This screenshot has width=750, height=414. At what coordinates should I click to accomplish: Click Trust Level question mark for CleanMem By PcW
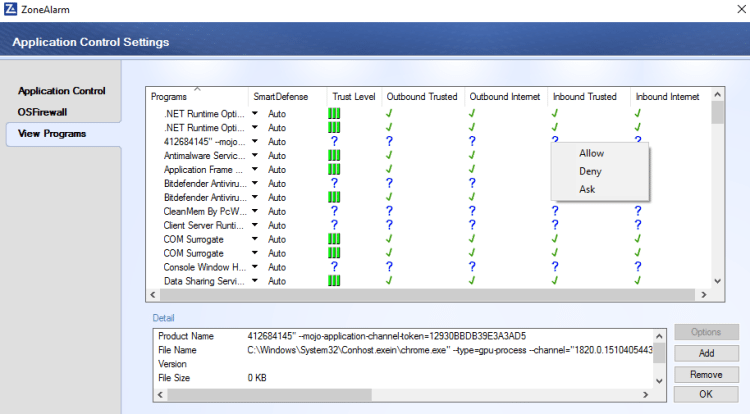pos(334,211)
